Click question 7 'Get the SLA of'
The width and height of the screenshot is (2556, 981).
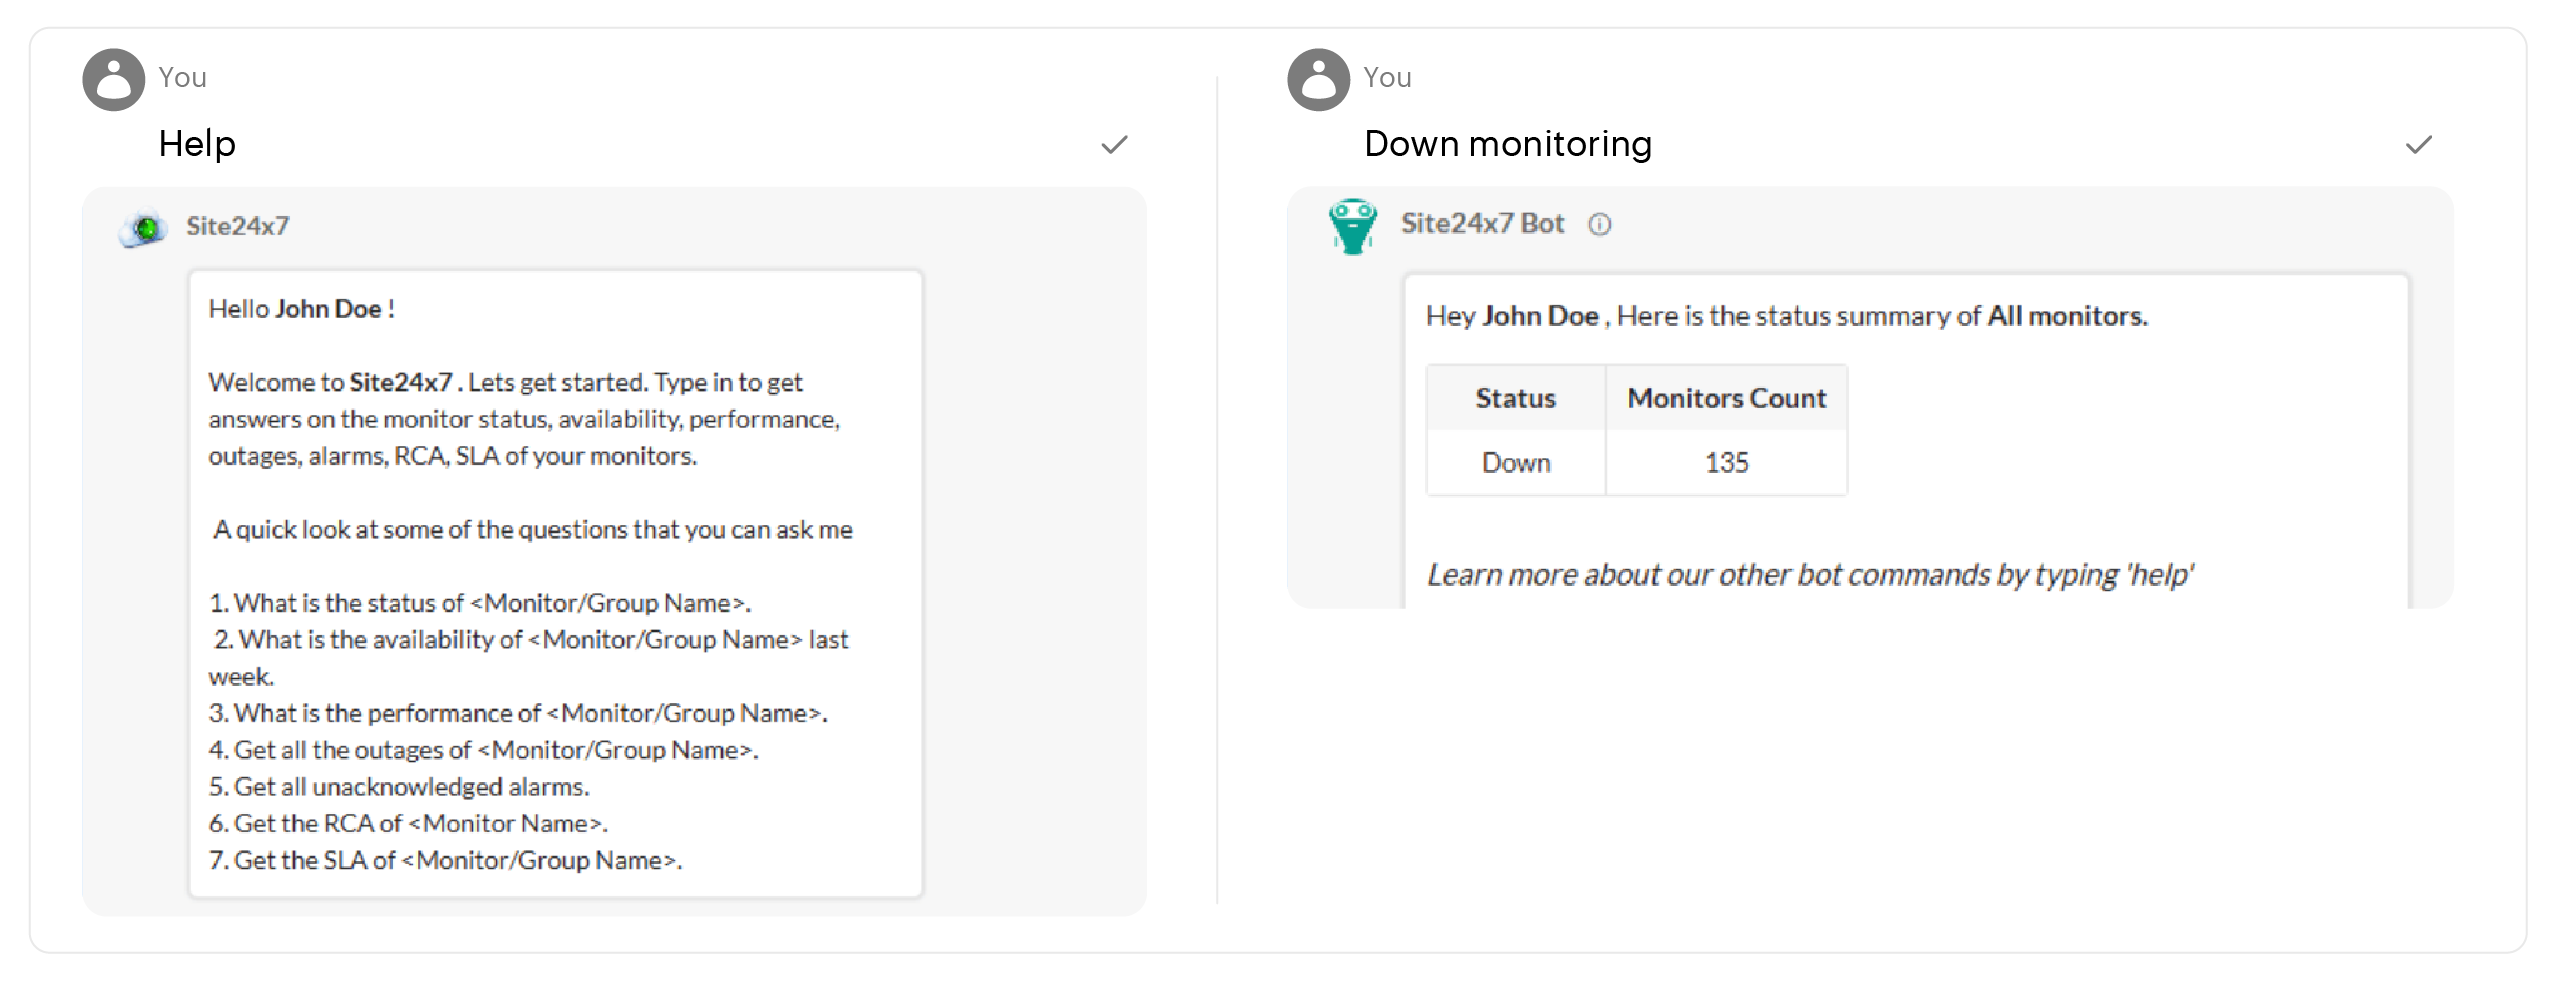point(445,860)
